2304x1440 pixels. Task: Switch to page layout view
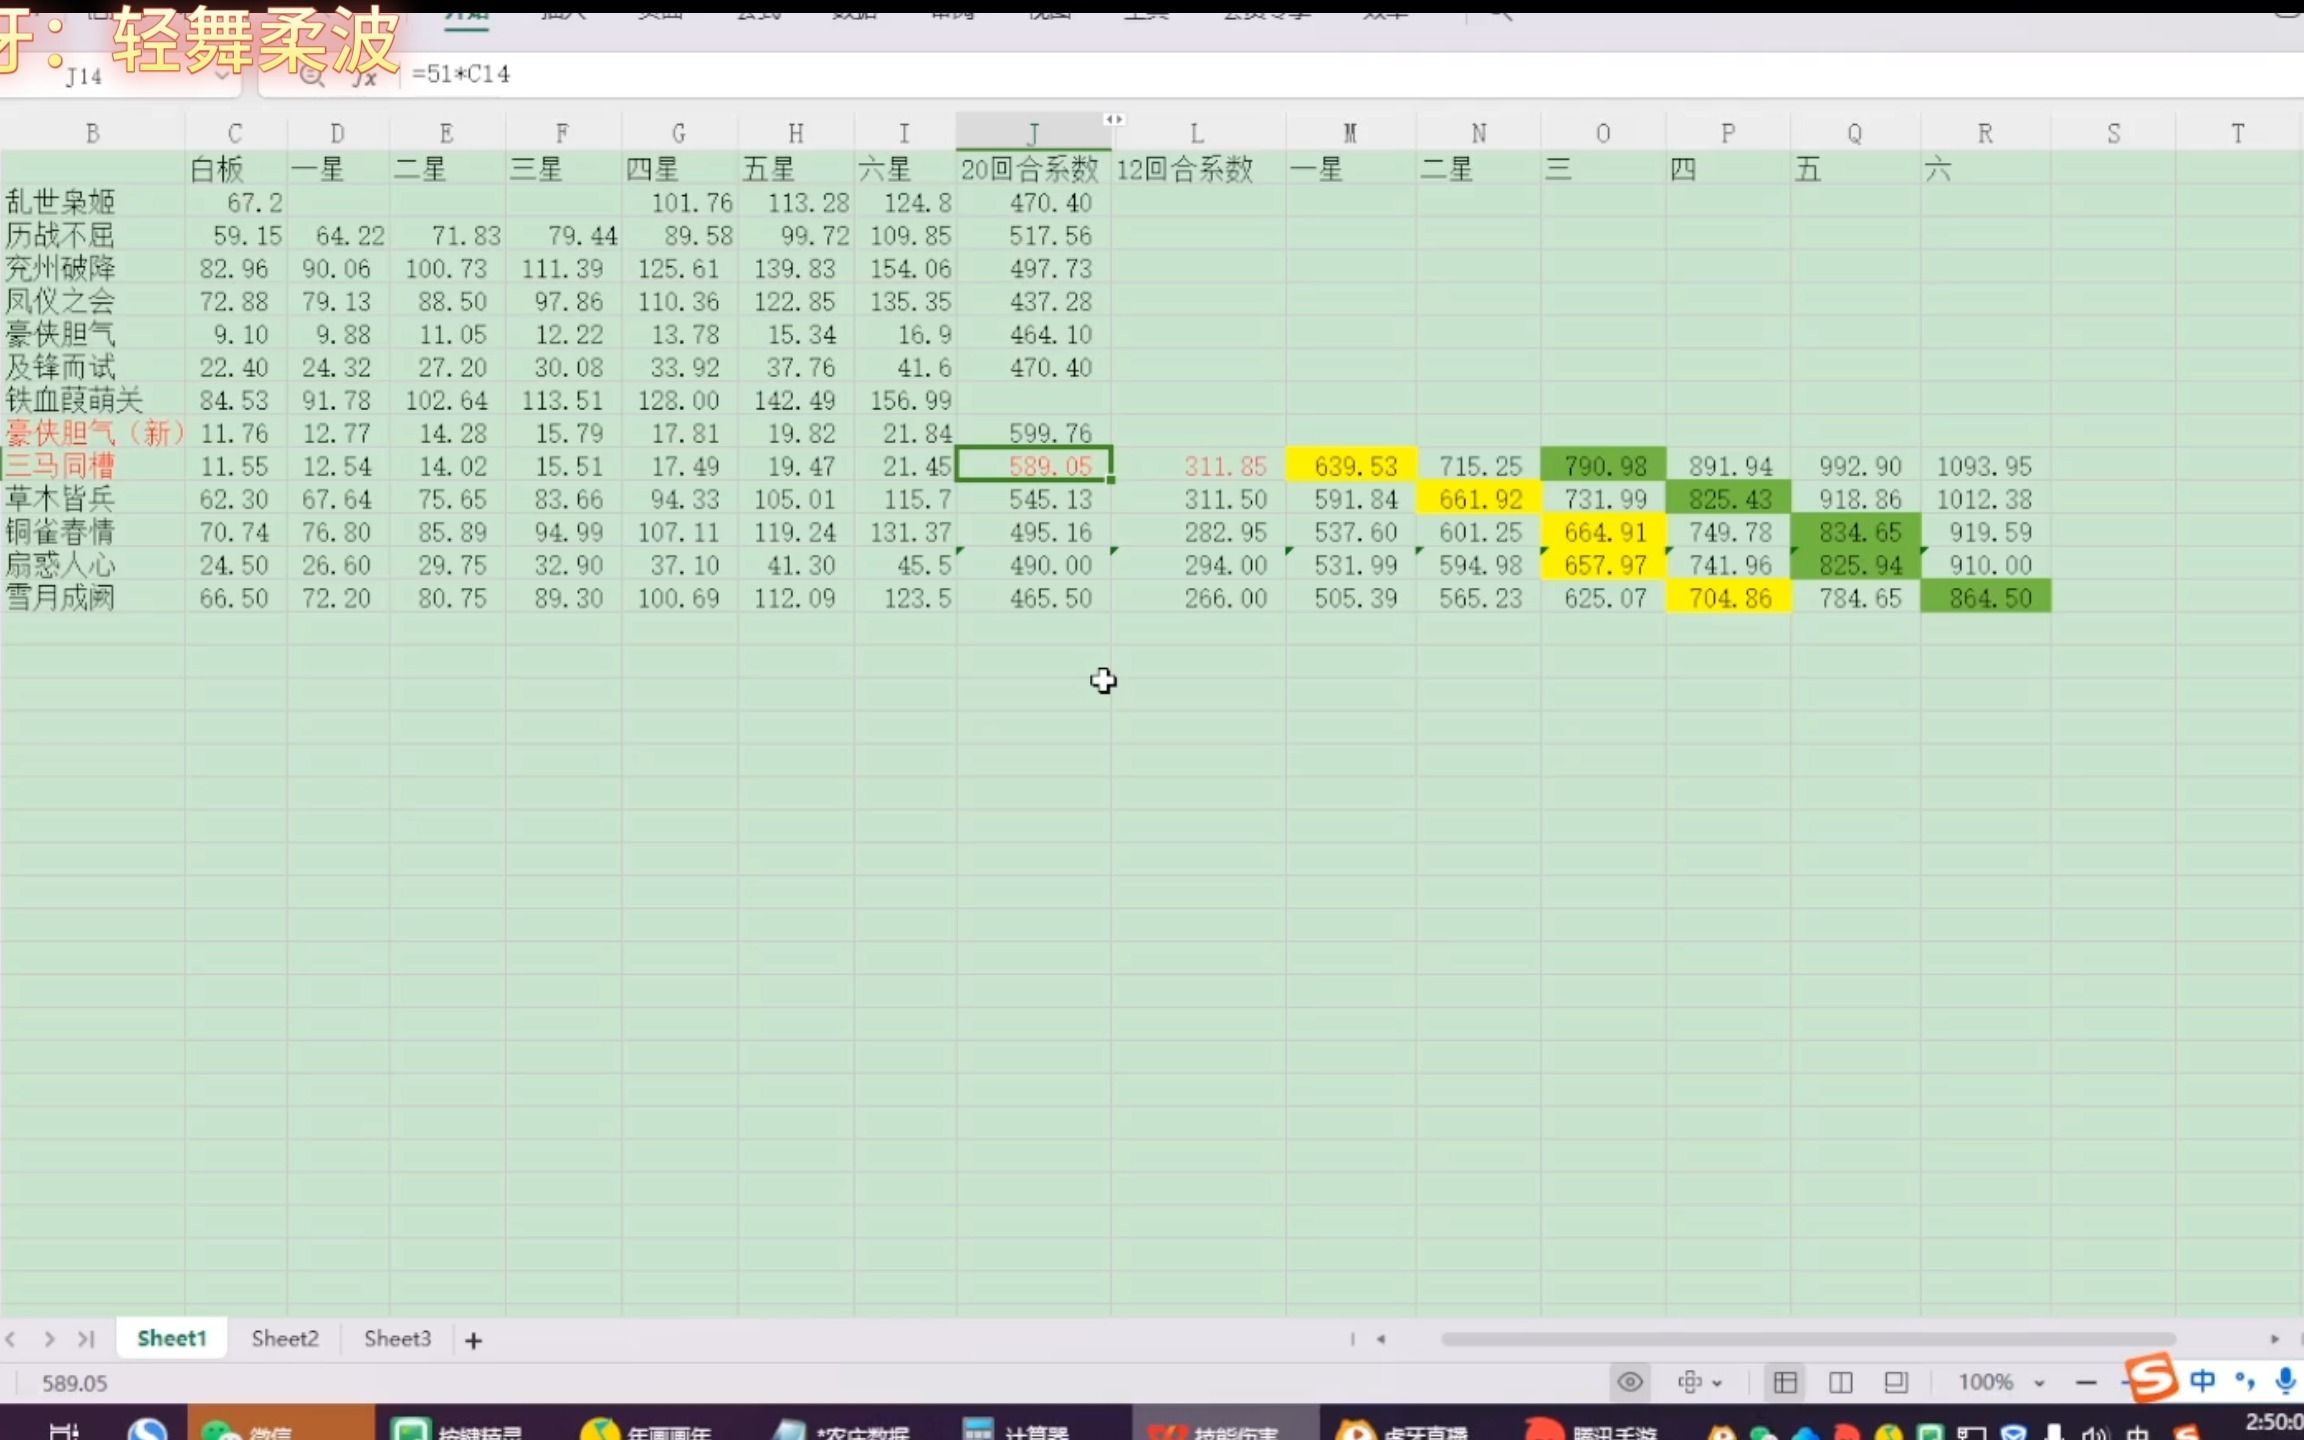point(1840,1382)
